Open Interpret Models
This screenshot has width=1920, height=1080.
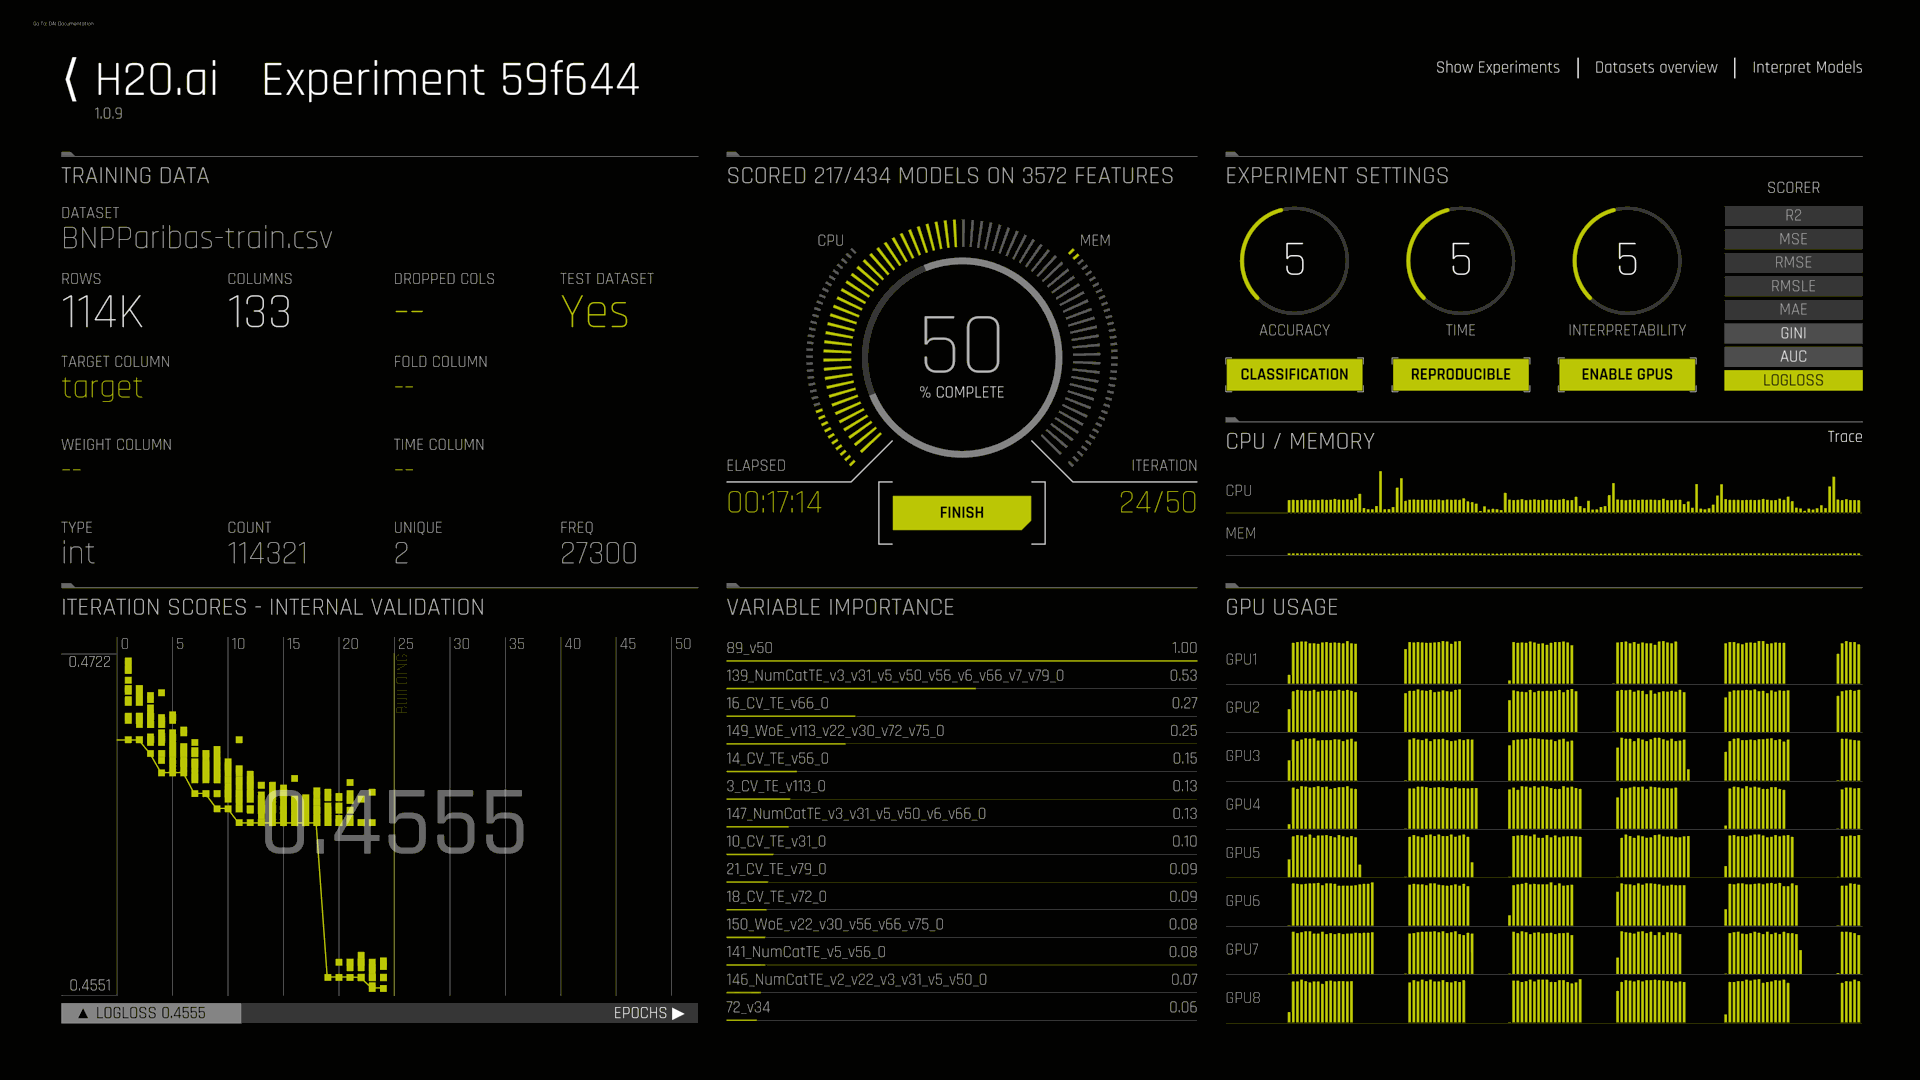(x=1807, y=67)
